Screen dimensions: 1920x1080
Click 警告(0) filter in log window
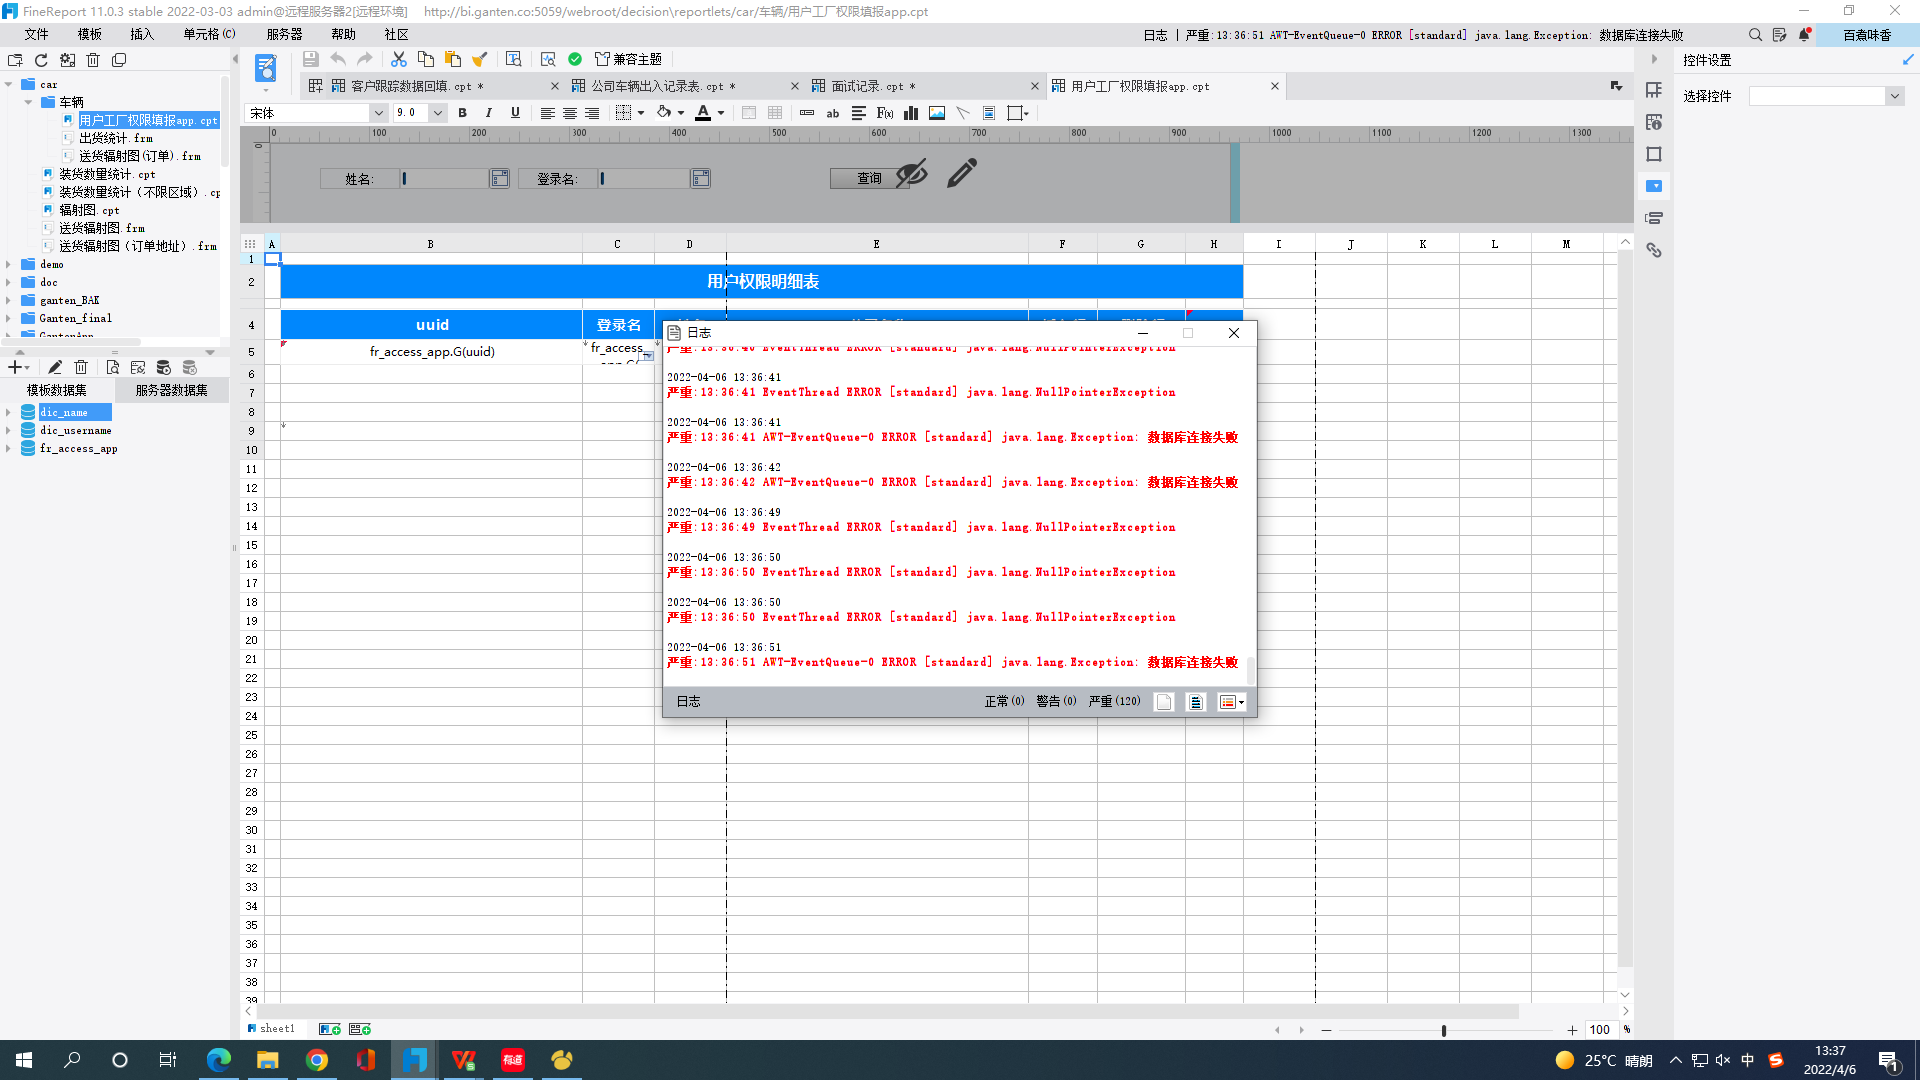1056,701
